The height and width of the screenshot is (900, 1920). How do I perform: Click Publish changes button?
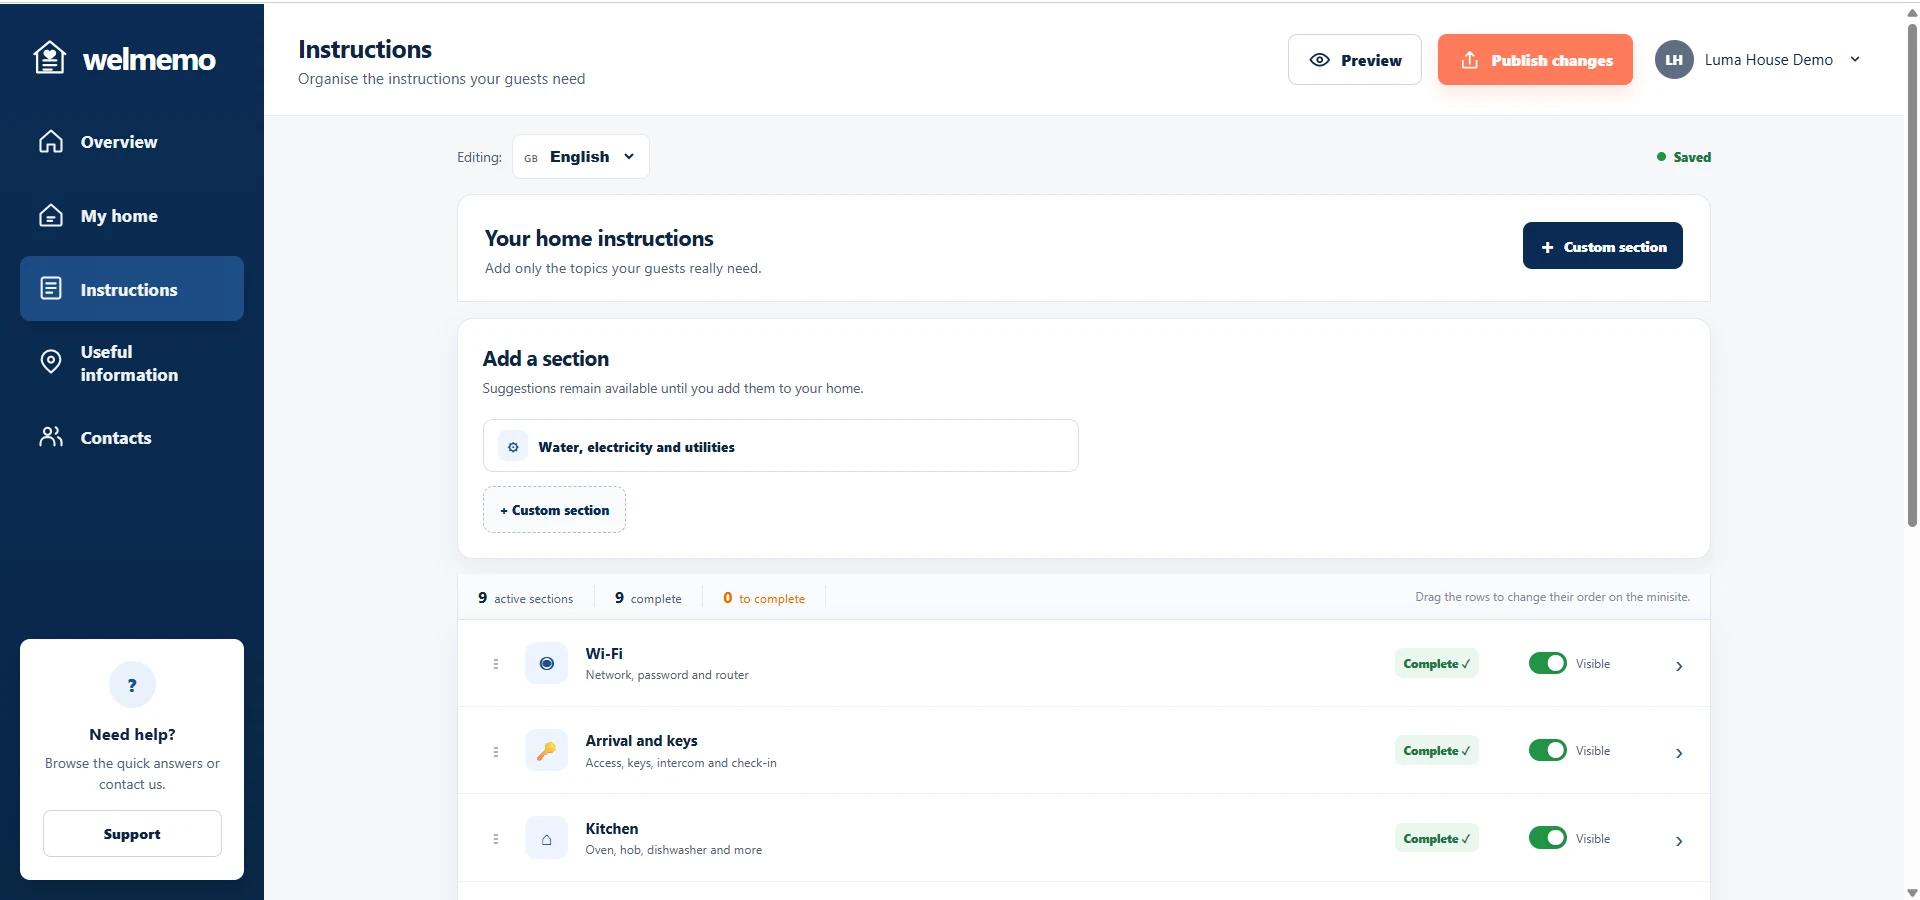pyautogui.click(x=1535, y=60)
